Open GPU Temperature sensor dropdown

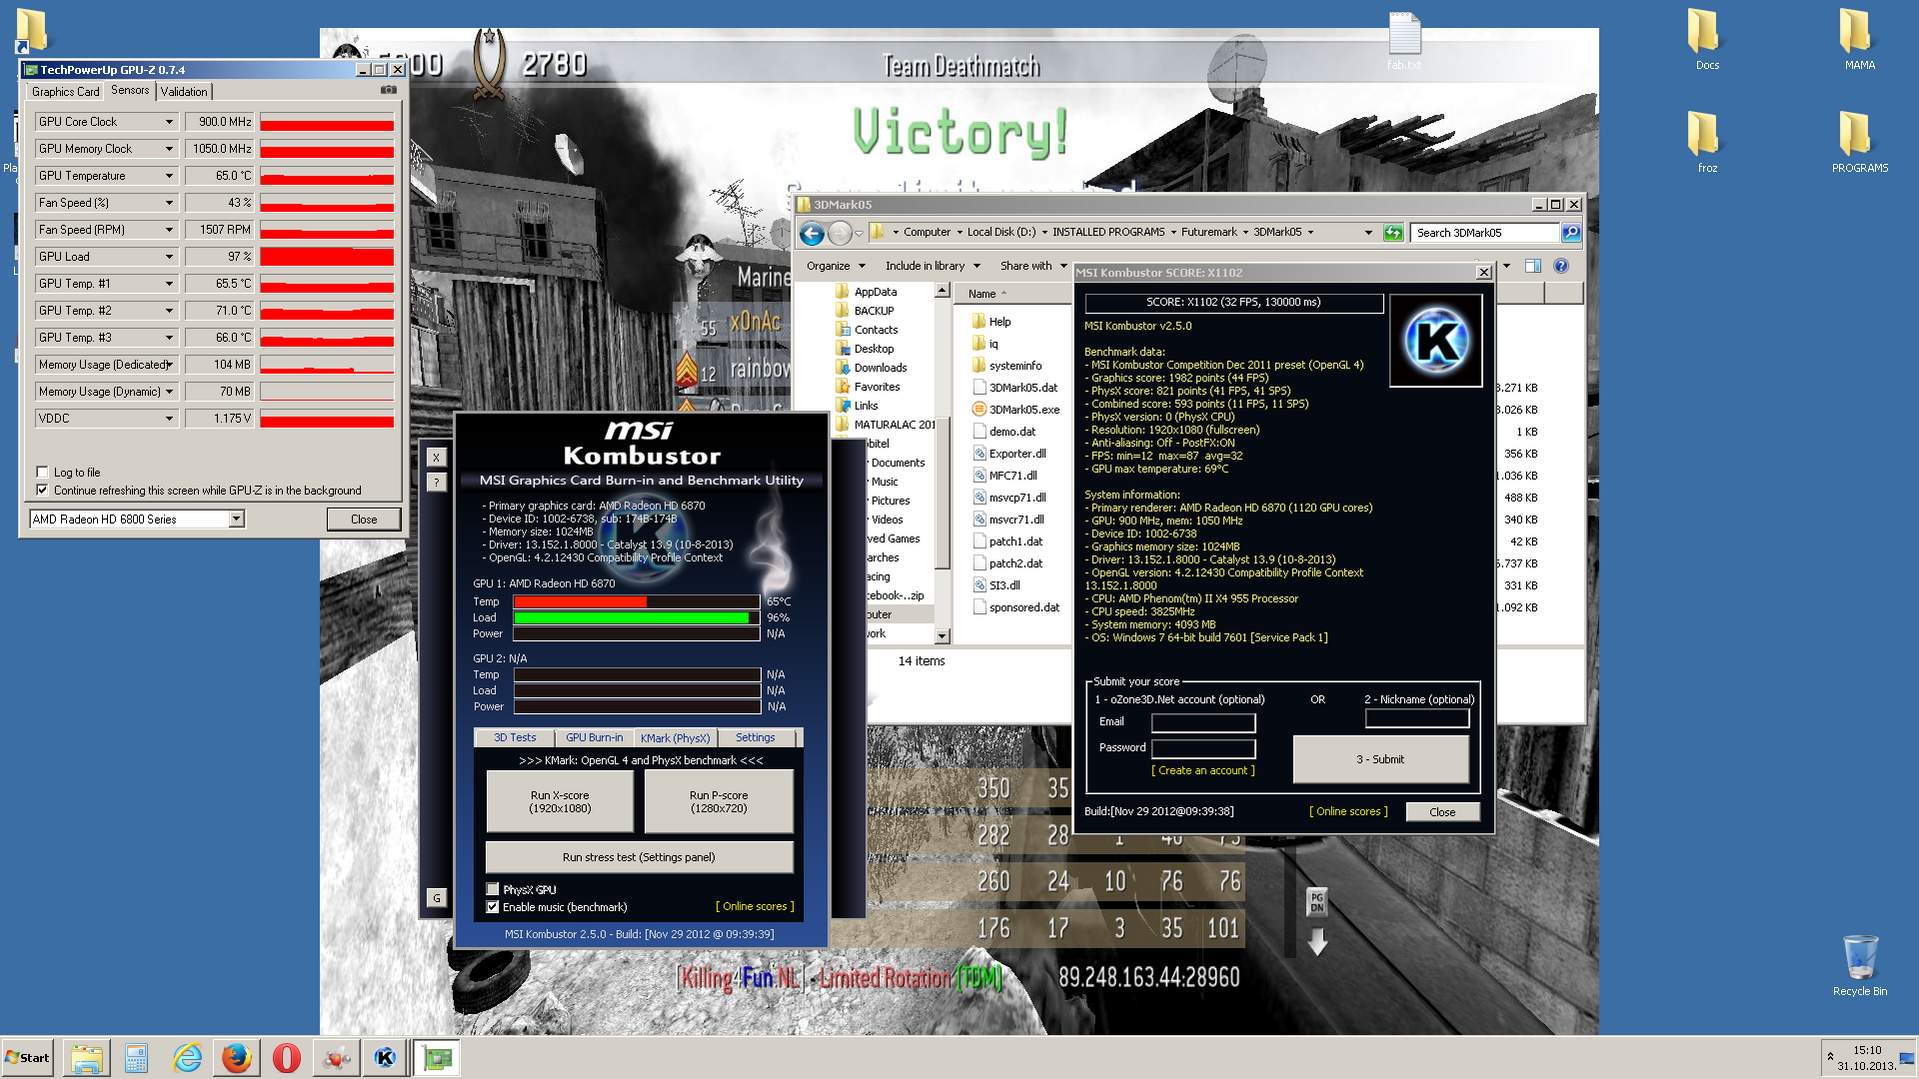[169, 176]
